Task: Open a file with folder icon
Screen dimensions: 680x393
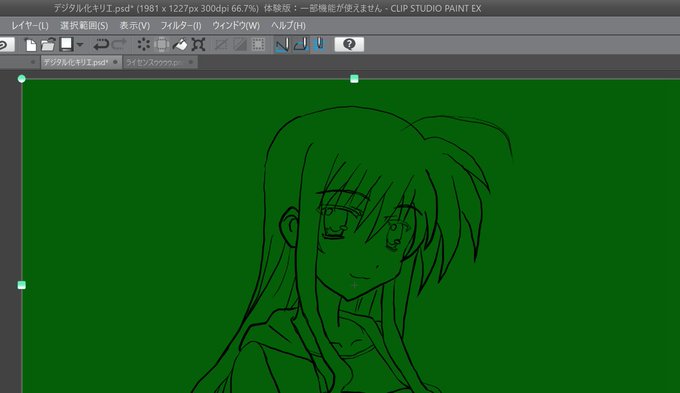Action: tap(48, 44)
